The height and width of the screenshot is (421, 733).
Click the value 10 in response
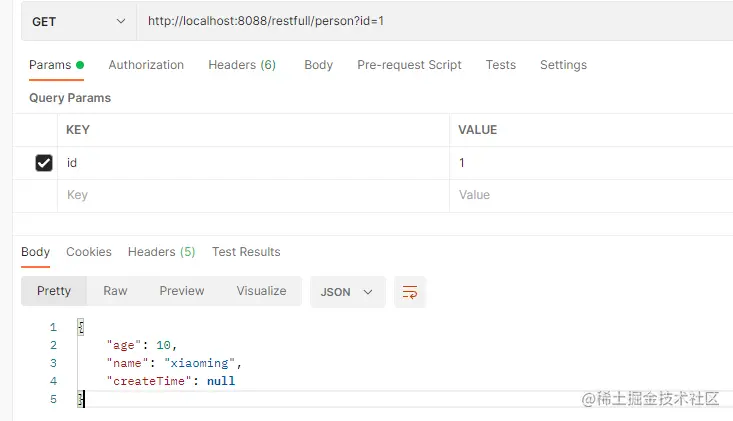pyautogui.click(x=163, y=345)
